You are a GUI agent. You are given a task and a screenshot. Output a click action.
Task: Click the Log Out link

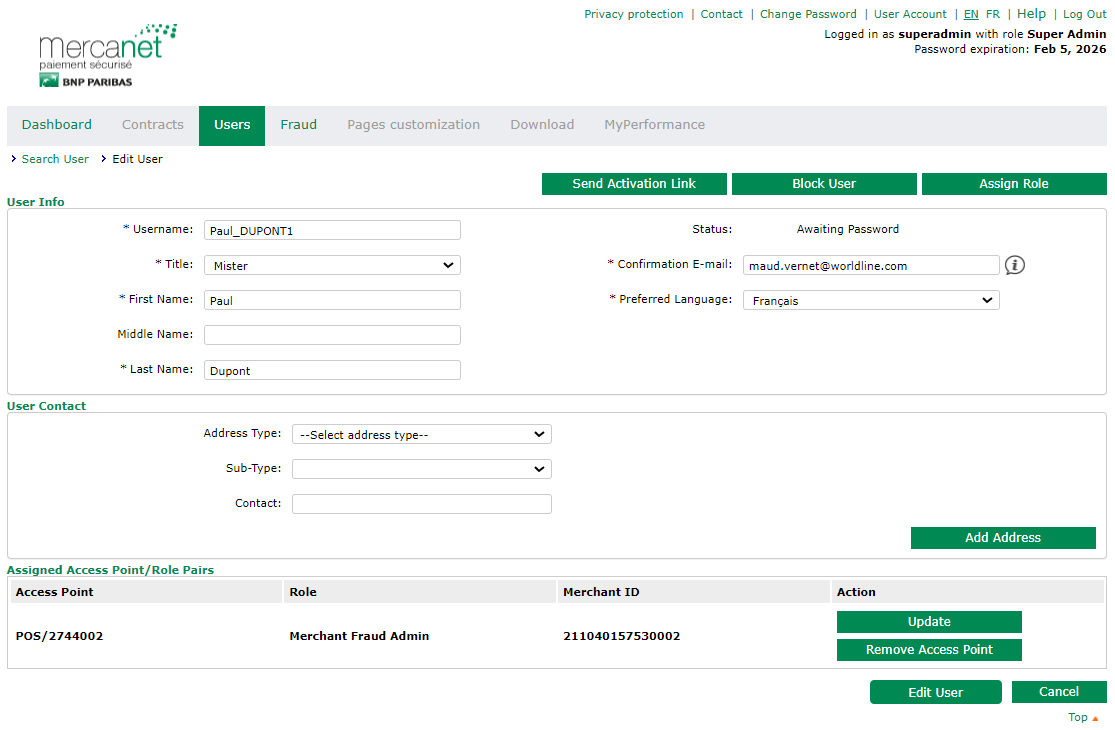1084,14
